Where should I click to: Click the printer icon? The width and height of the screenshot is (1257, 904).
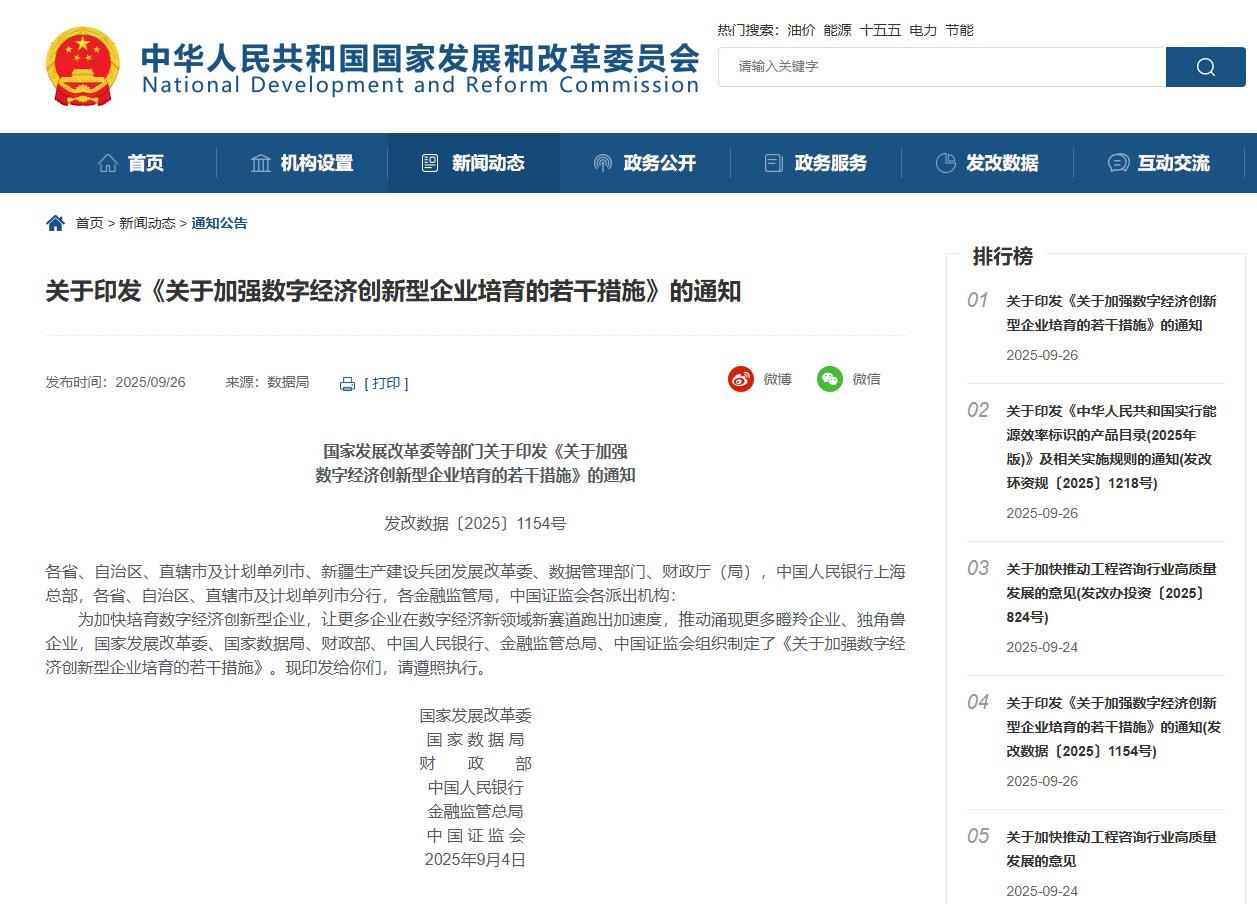pyautogui.click(x=347, y=384)
